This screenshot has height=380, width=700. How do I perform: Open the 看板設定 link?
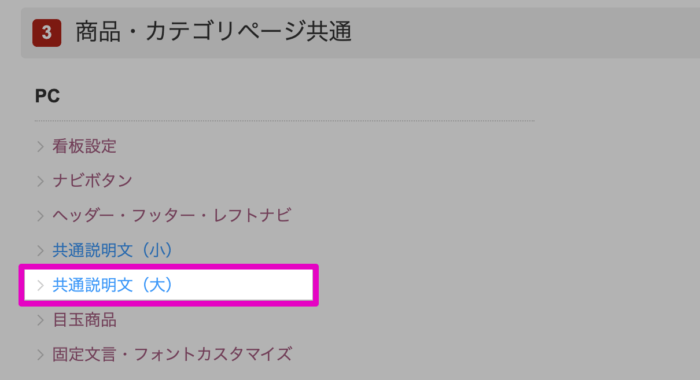point(84,146)
